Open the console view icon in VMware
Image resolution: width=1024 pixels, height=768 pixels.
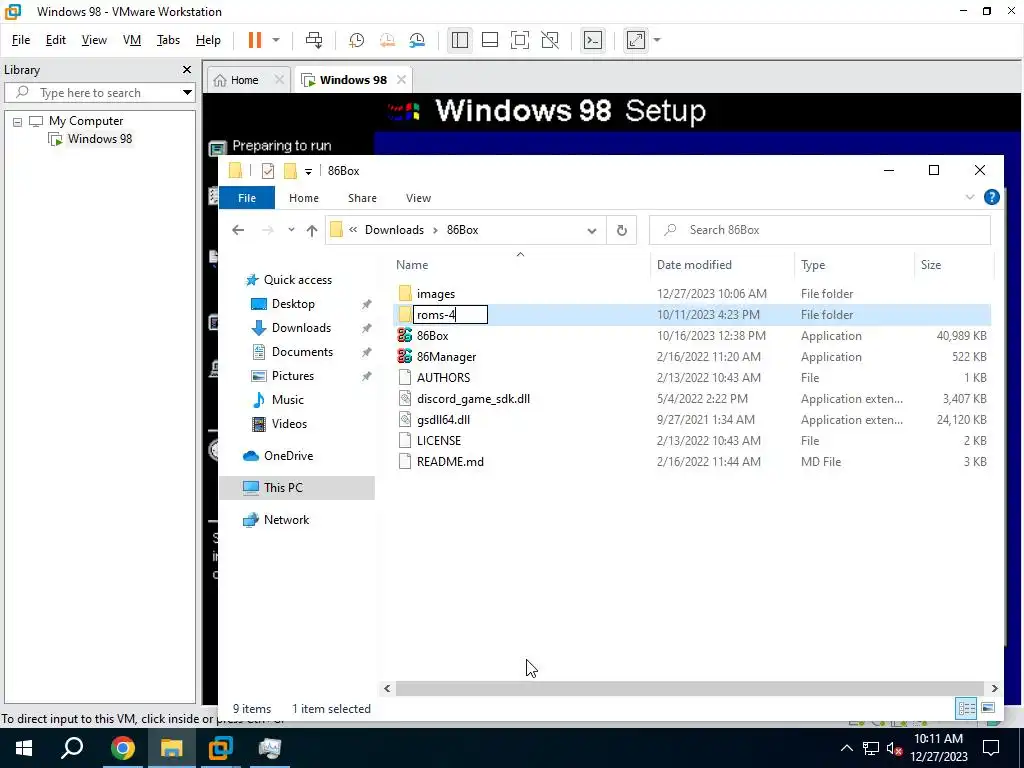[x=592, y=40]
